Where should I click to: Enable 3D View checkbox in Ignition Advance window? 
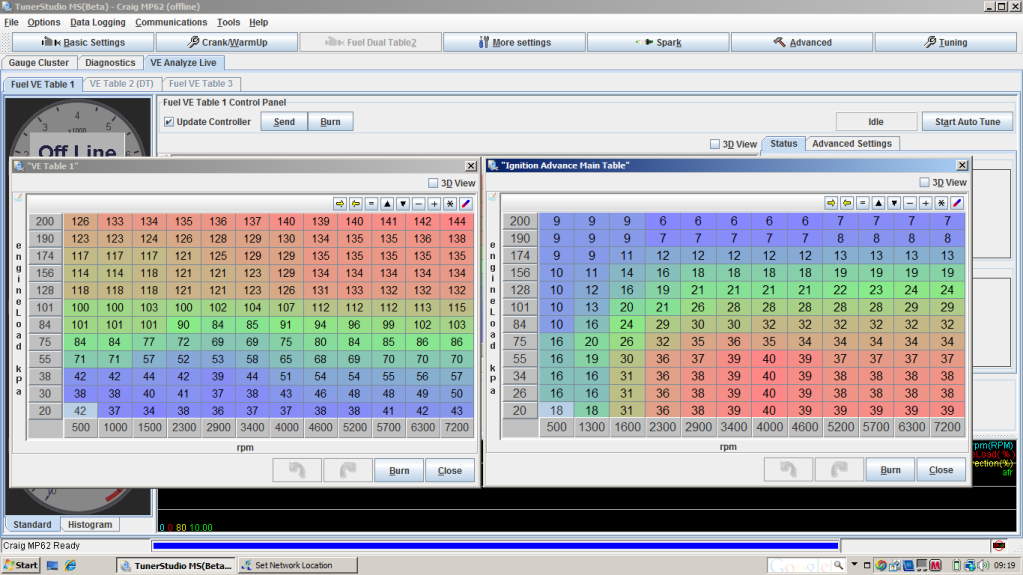pyautogui.click(x=924, y=183)
